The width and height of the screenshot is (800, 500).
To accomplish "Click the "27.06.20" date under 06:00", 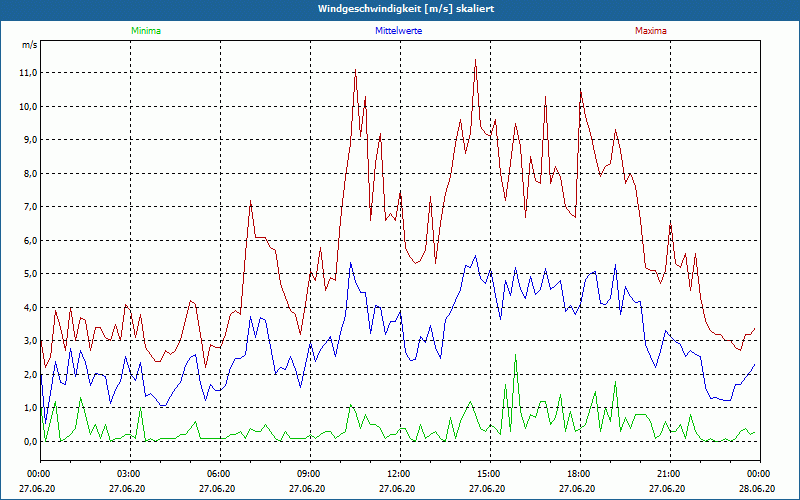I will pyautogui.click(x=218, y=488).
